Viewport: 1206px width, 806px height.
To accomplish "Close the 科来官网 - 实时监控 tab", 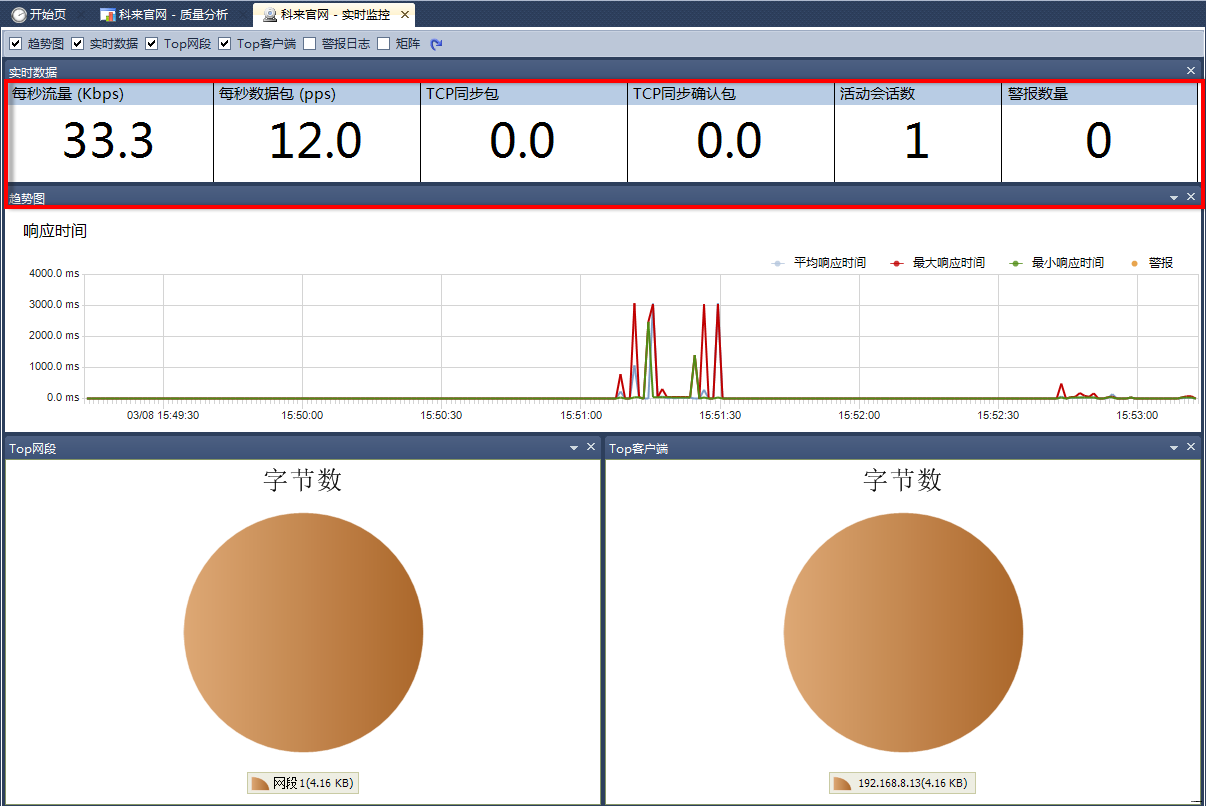I will (x=404, y=15).
